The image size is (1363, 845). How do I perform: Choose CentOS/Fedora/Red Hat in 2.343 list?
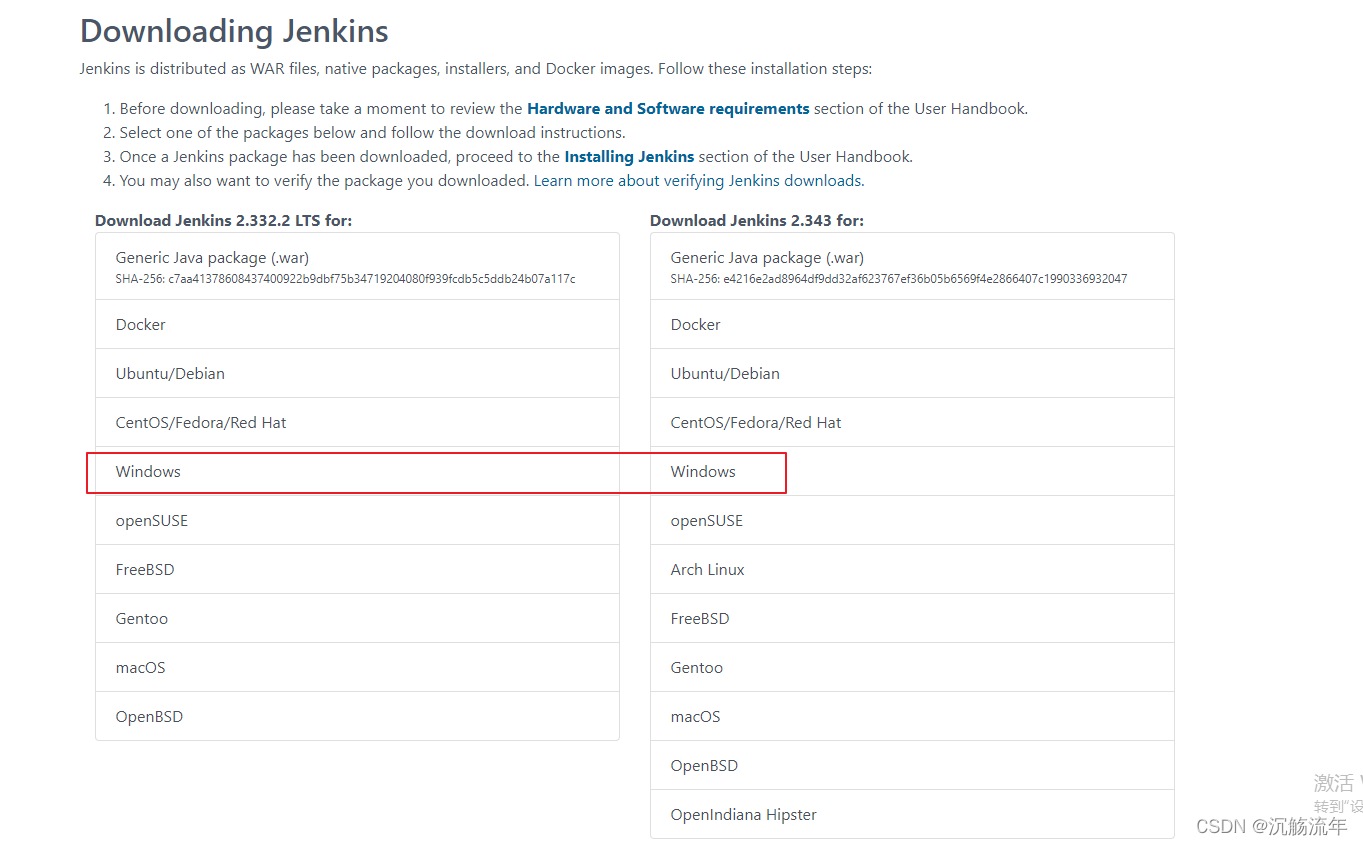(912, 423)
